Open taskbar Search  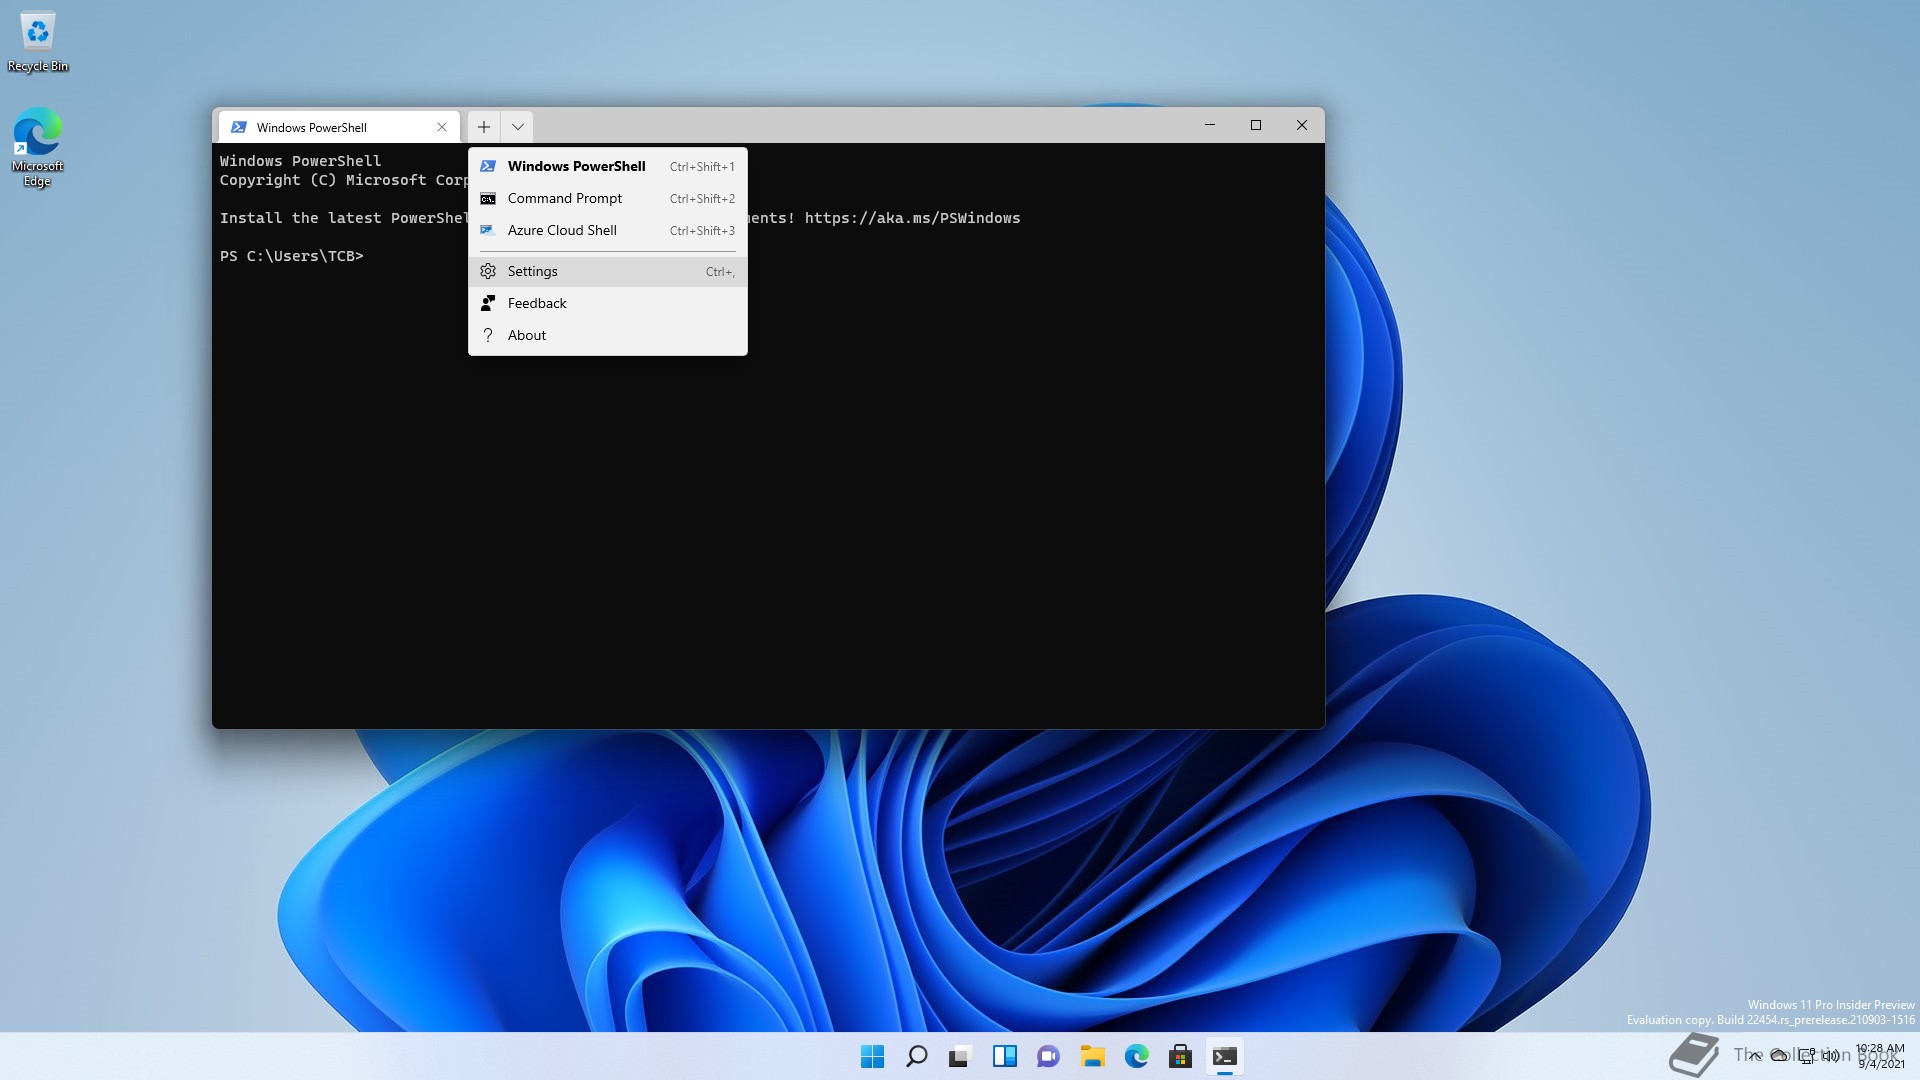(x=916, y=1056)
